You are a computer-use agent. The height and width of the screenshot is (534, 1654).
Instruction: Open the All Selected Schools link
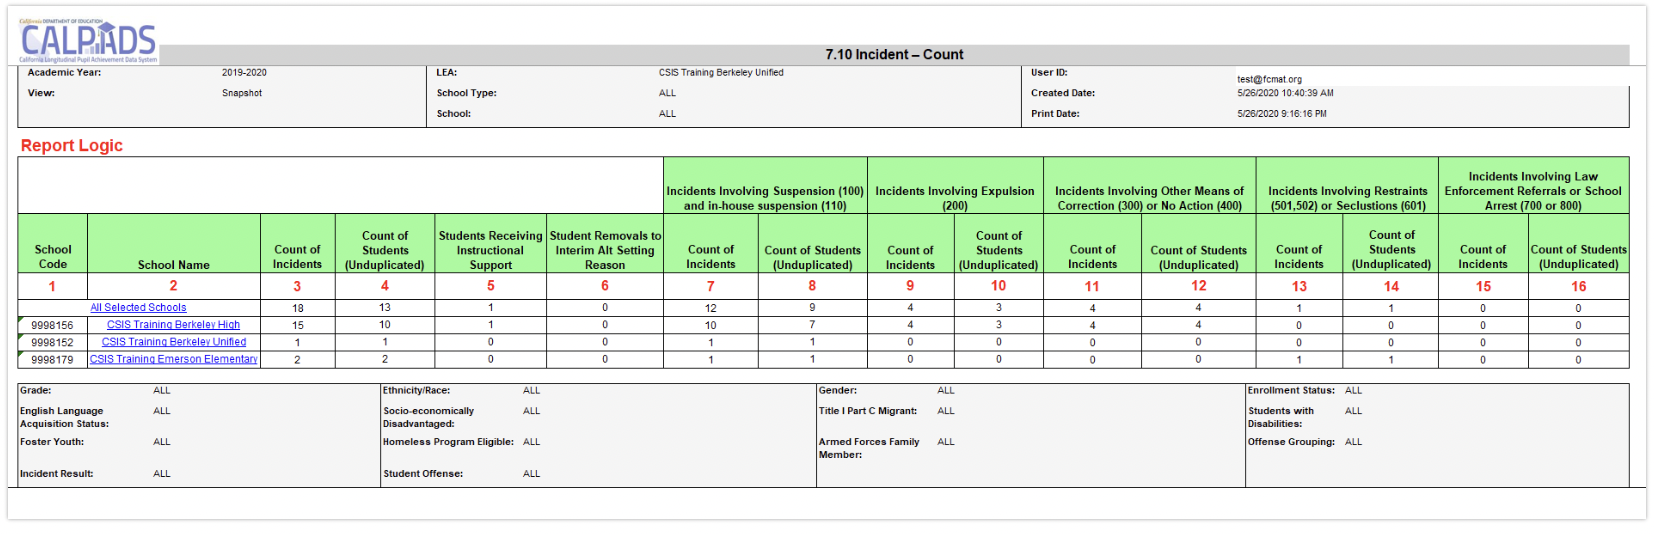point(138,308)
